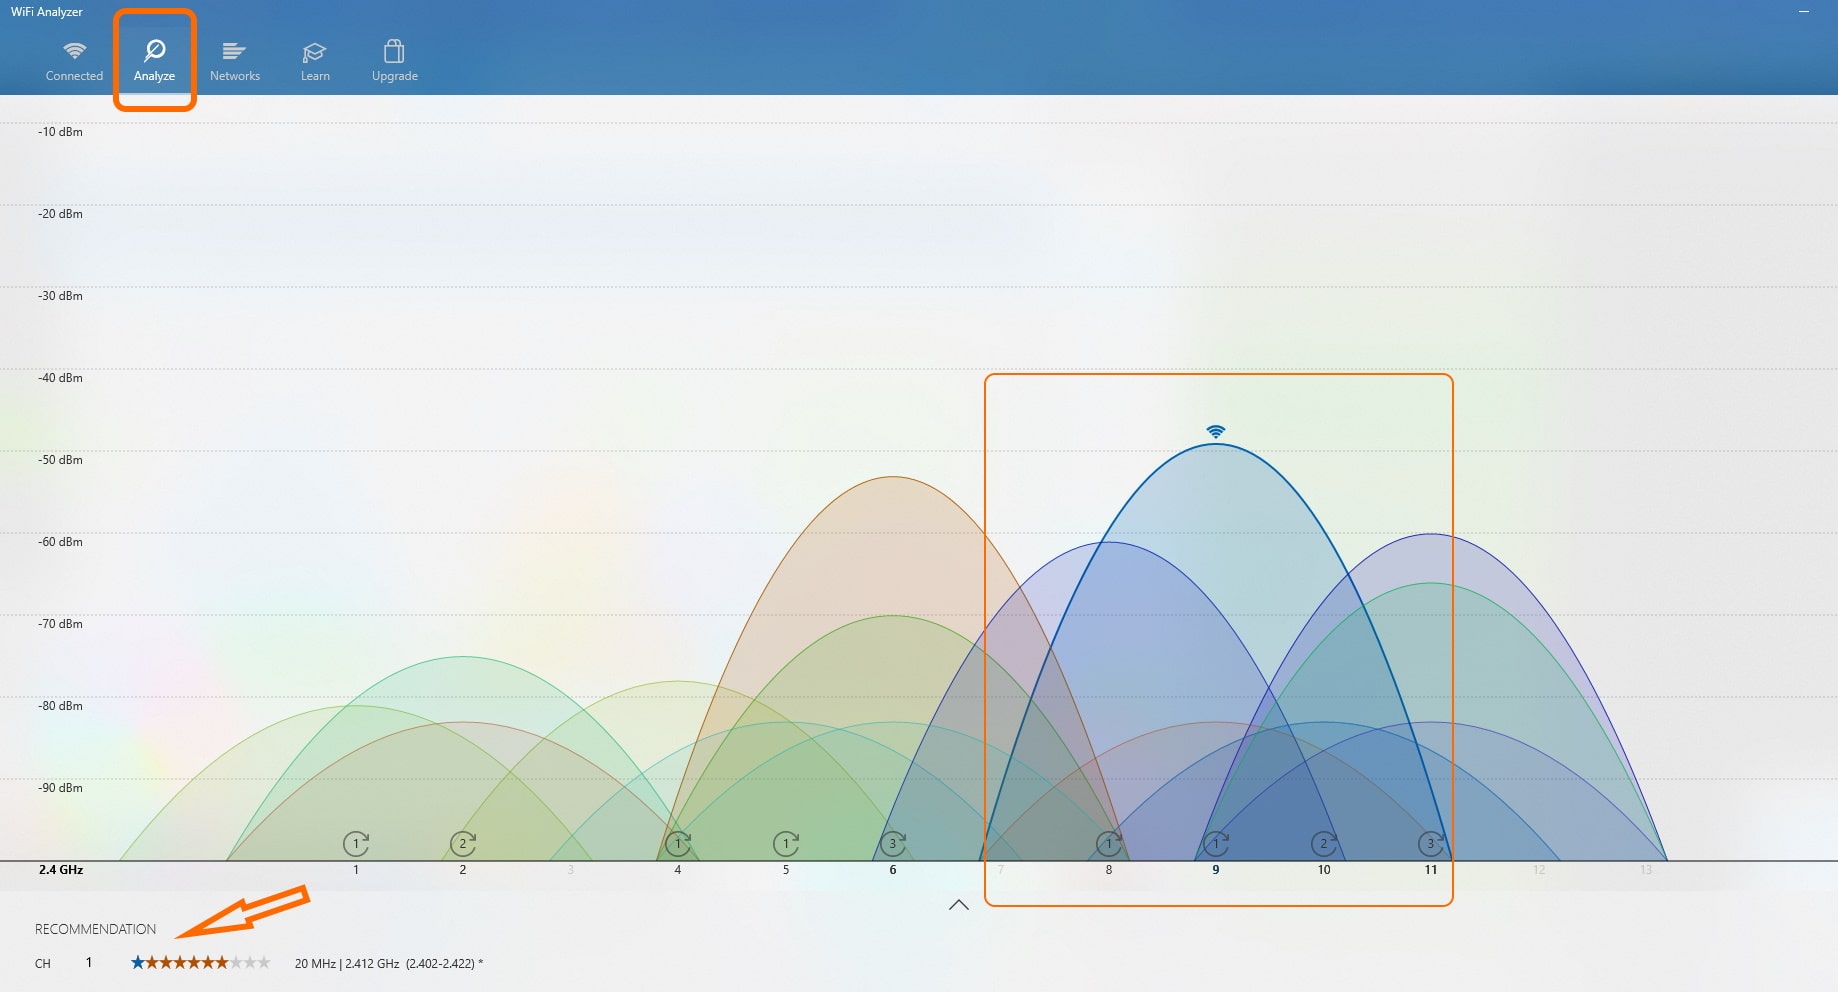1838x992 pixels.
Task: Click the network cycle badge on channel 6
Action: point(893,843)
